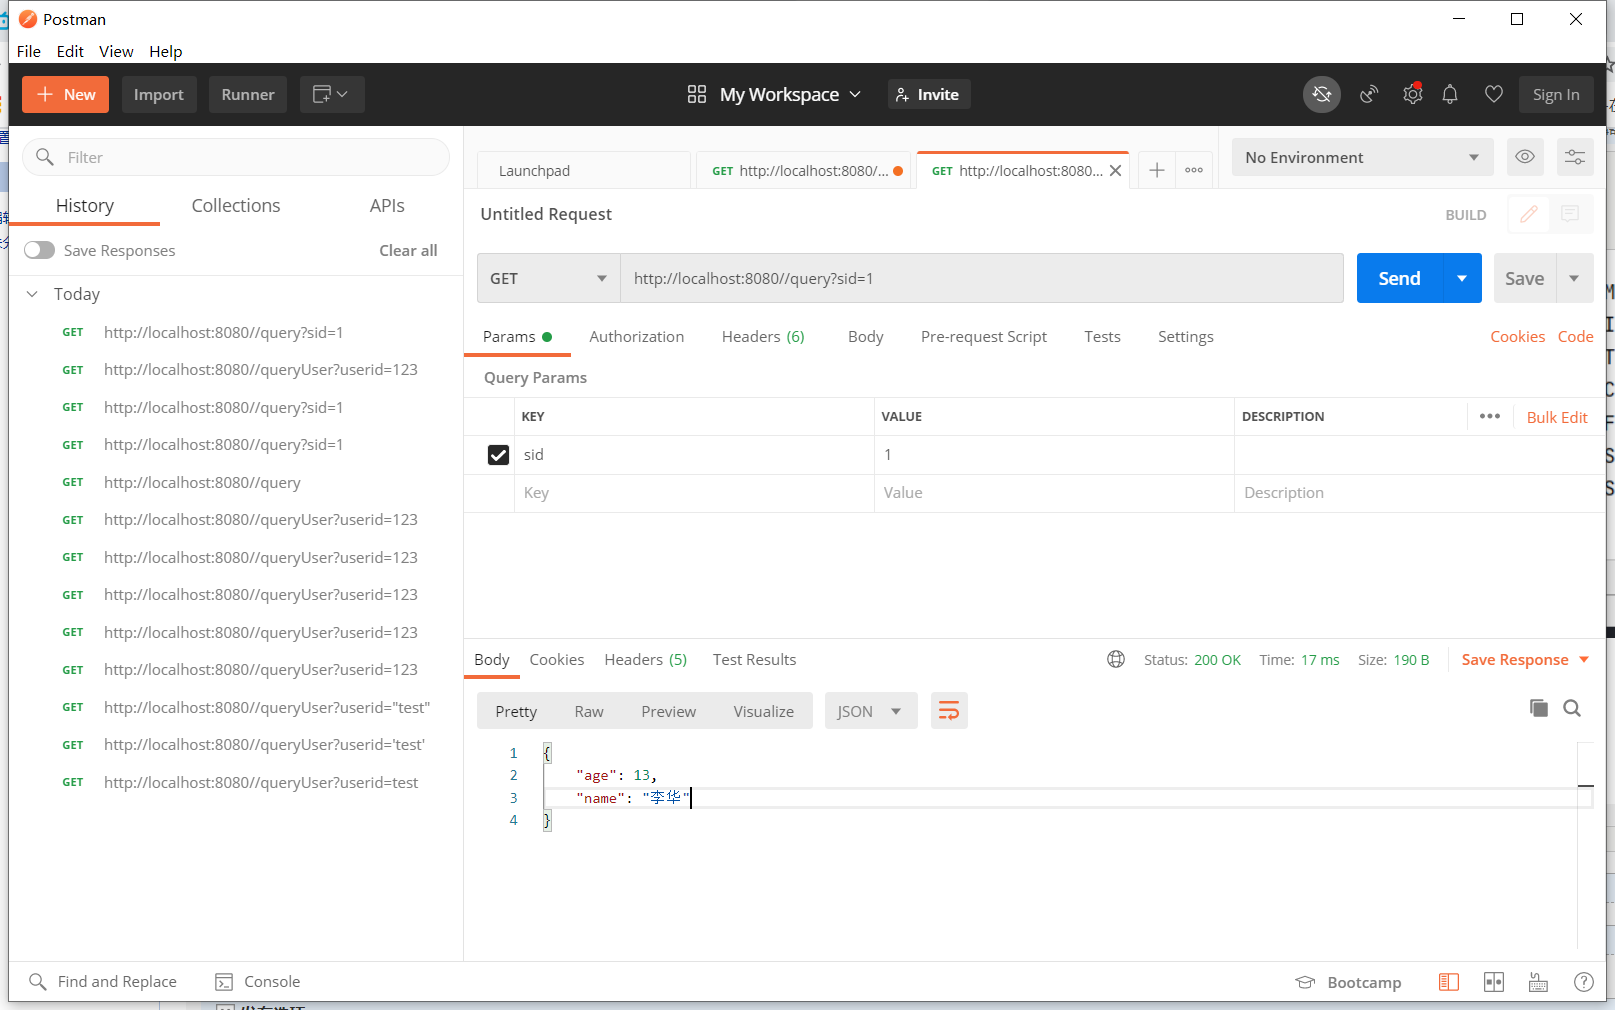Click the heart icon in header
This screenshot has height=1010, width=1615.
click(x=1494, y=94)
